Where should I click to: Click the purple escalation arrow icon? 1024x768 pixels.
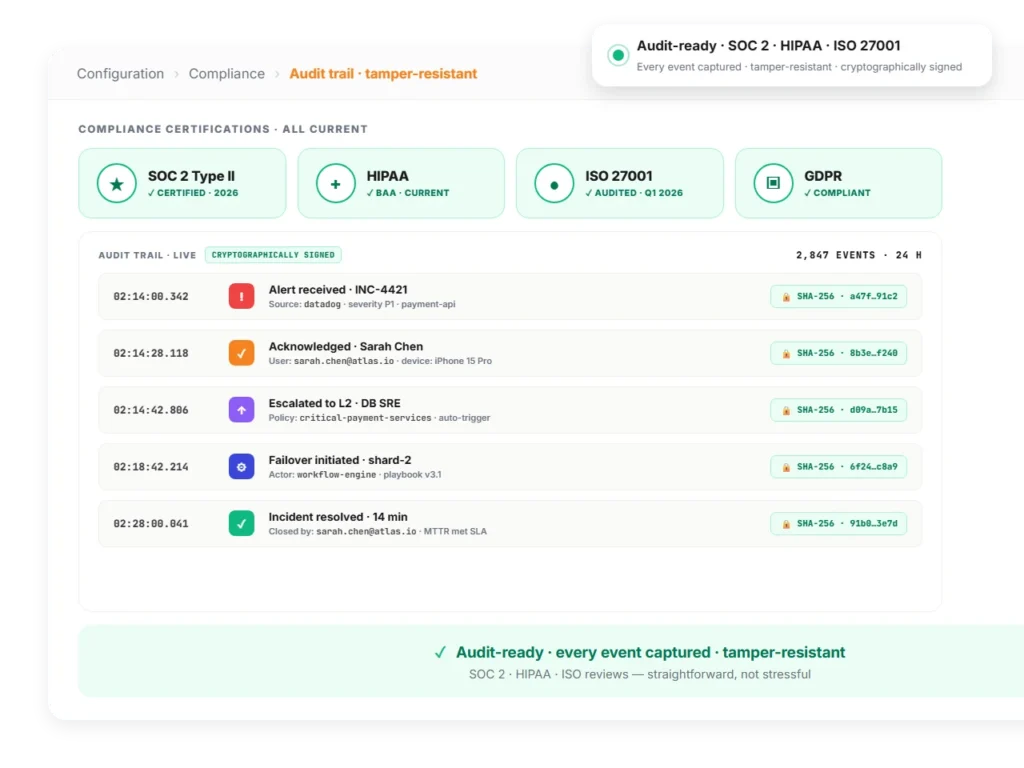(241, 409)
